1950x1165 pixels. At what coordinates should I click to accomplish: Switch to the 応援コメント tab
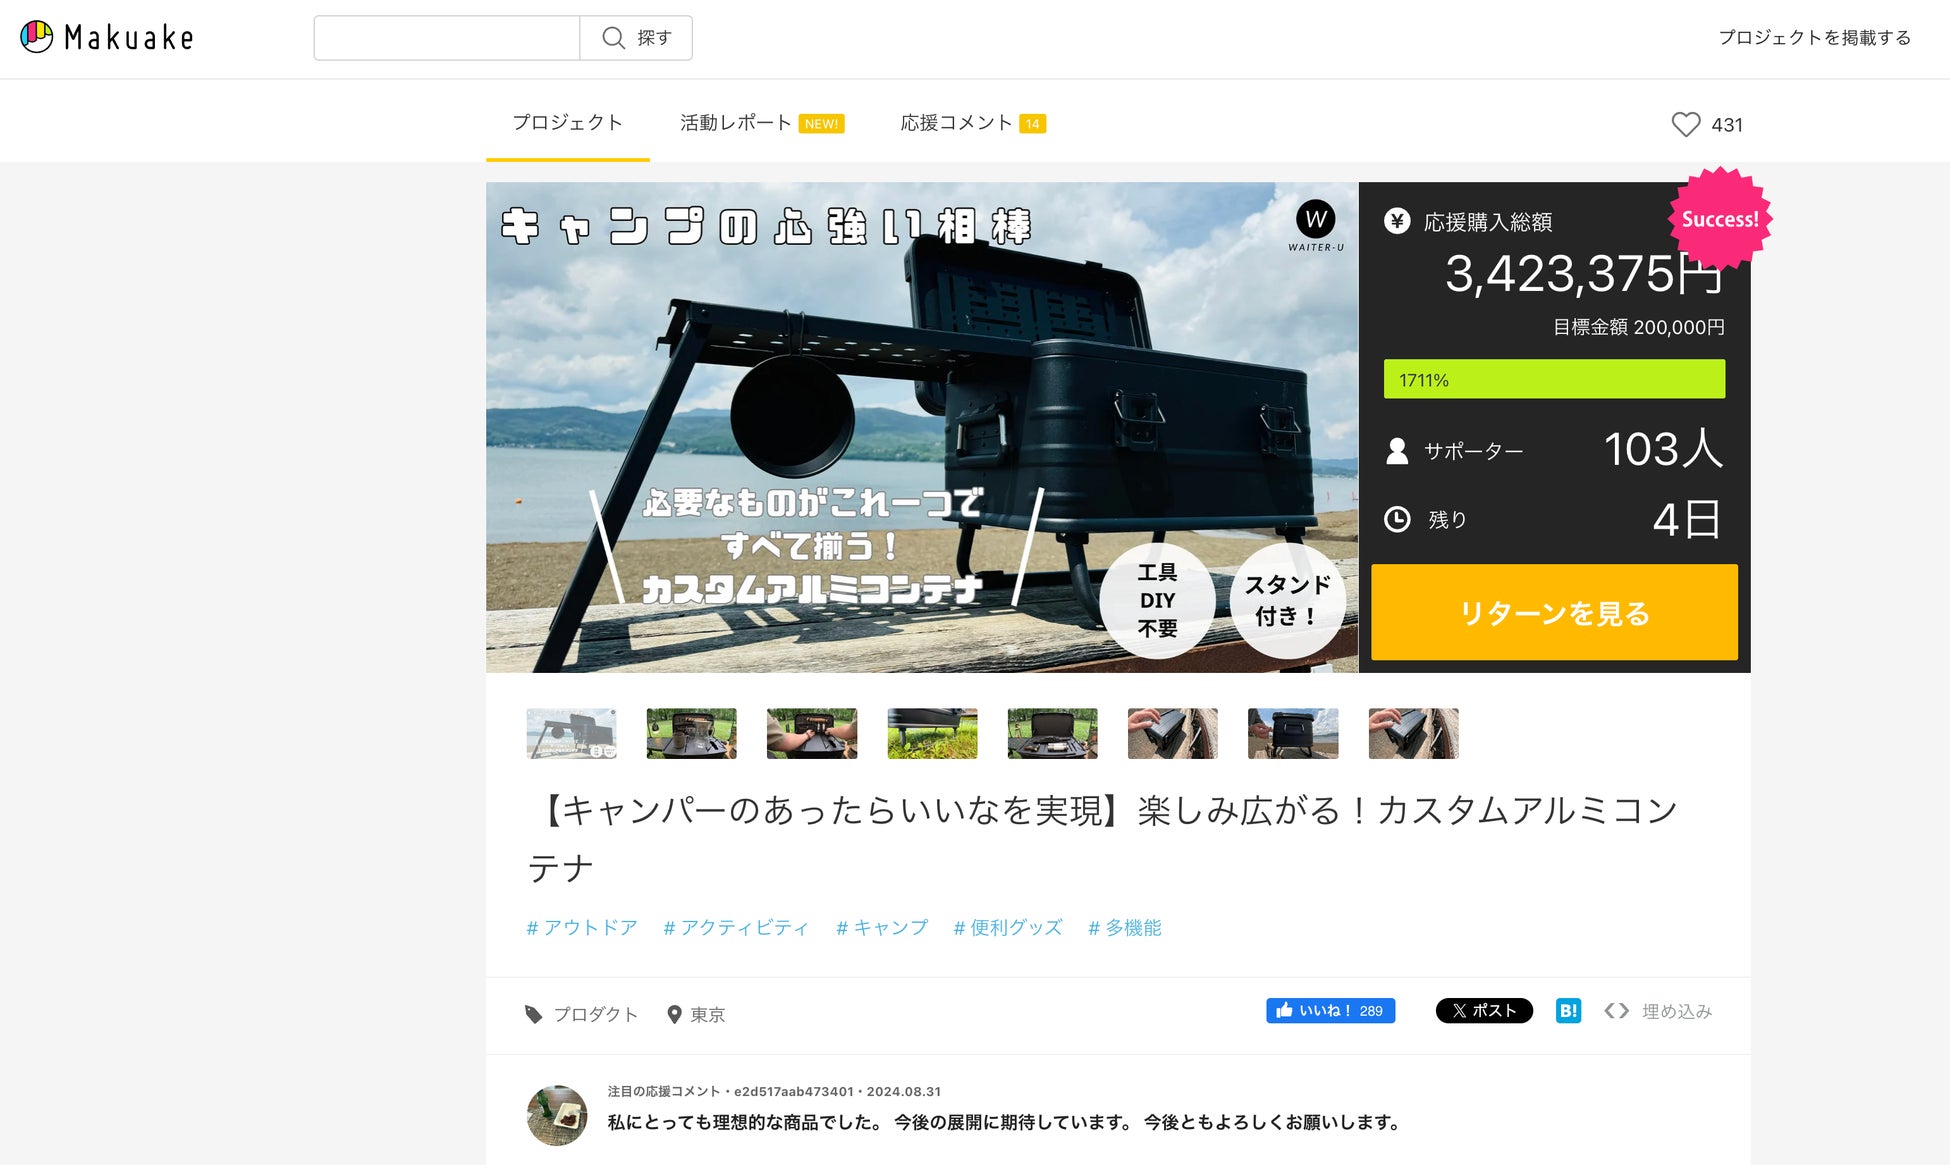tap(956, 123)
